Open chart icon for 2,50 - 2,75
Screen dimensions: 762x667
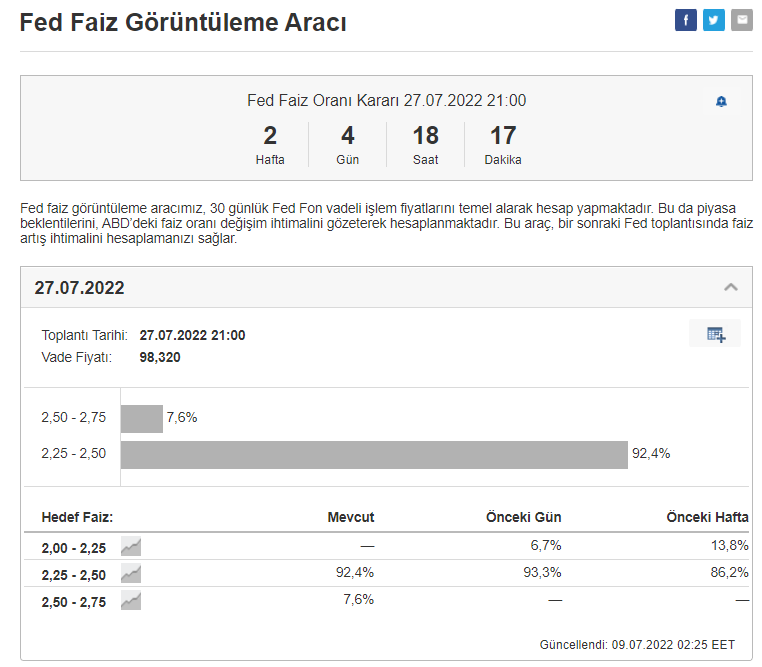131,600
